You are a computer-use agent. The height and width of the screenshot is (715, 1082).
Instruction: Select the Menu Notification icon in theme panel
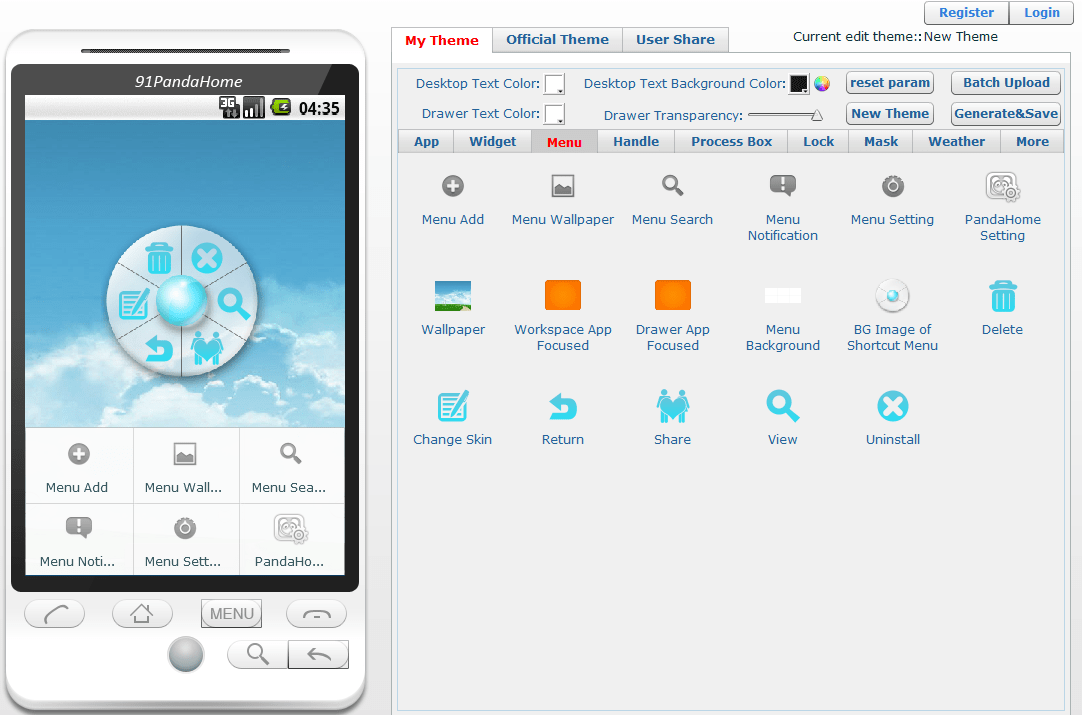(783, 185)
